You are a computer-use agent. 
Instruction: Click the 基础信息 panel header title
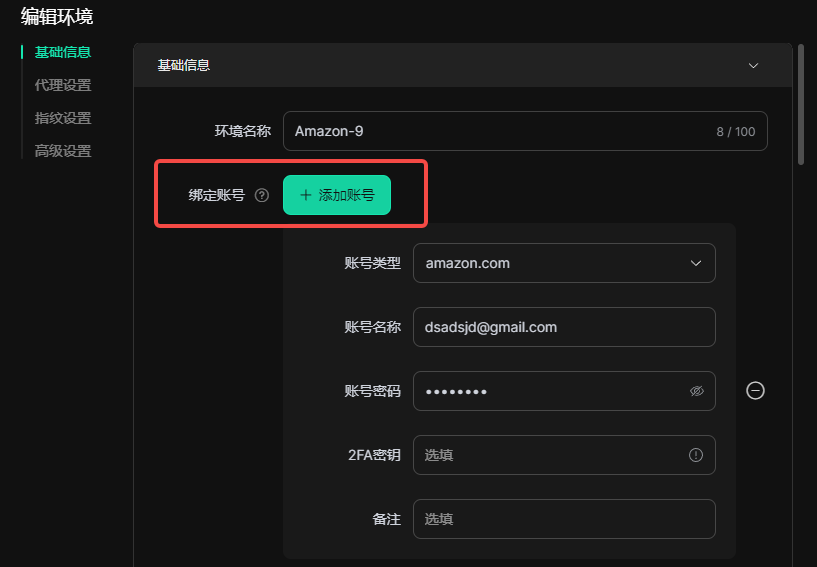184,66
